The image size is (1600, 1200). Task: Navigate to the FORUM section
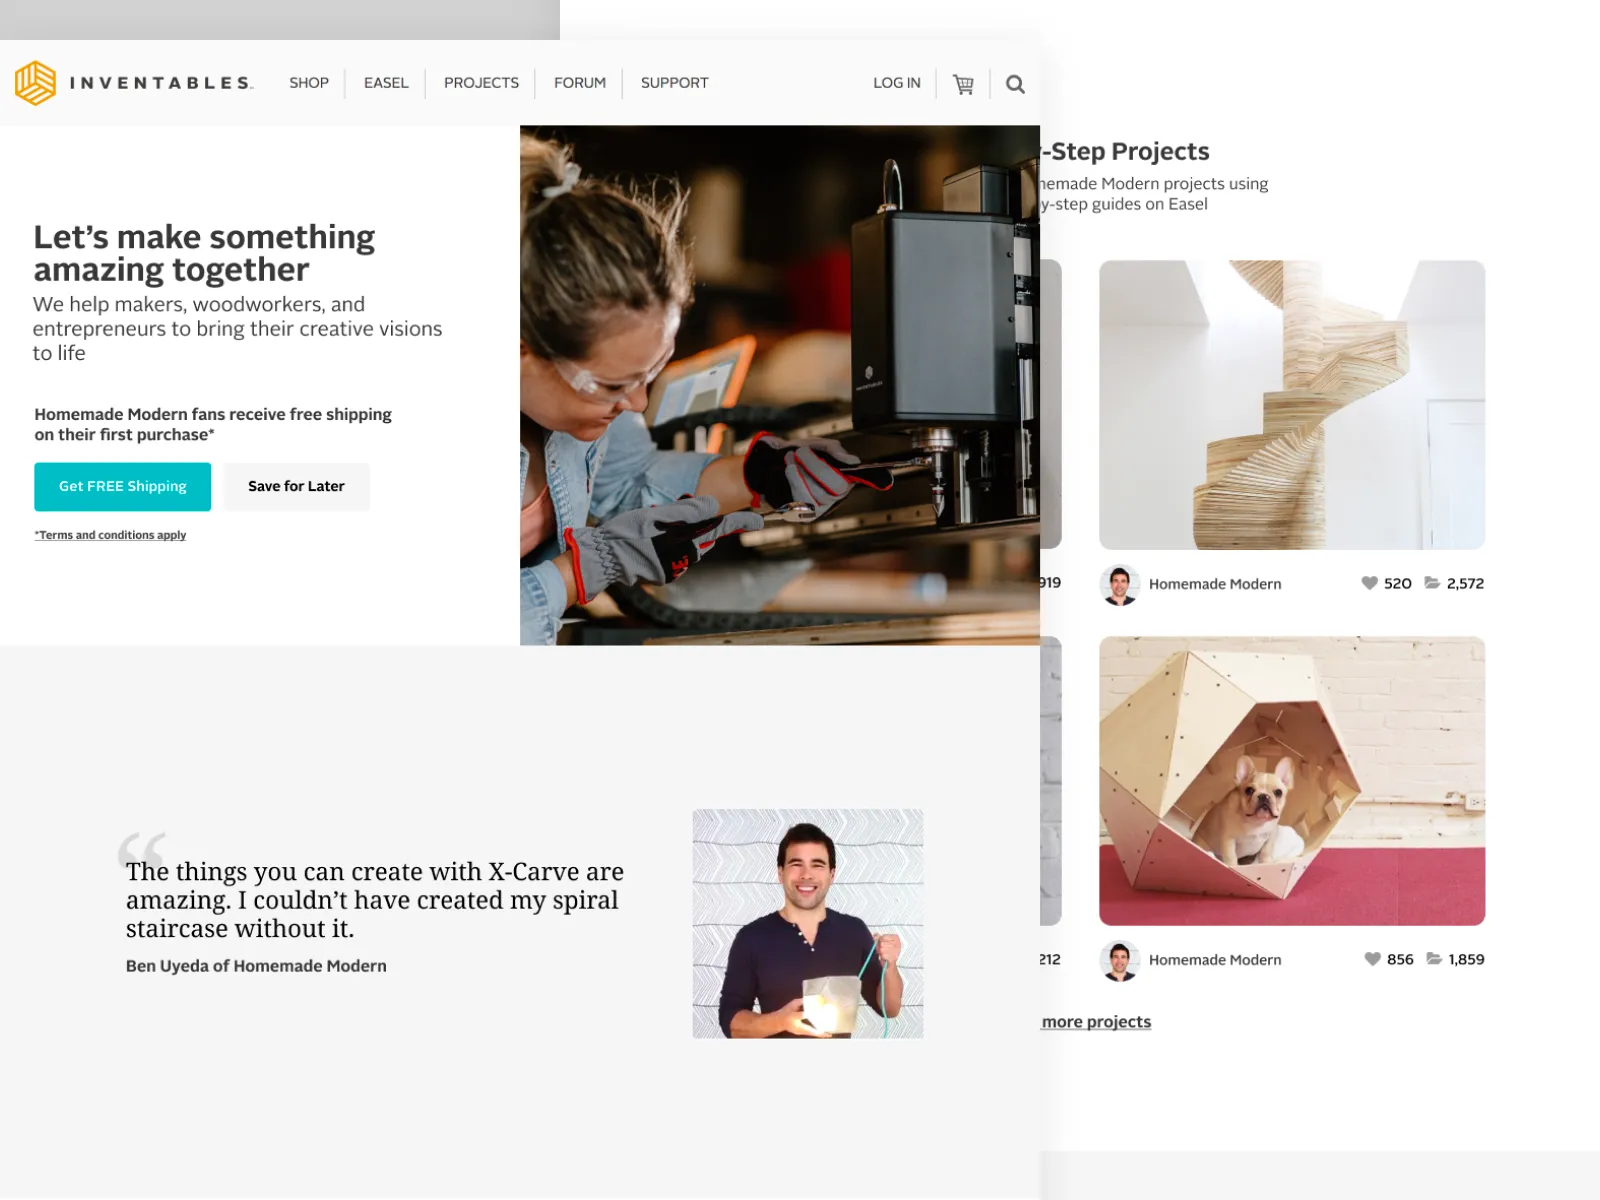tap(579, 83)
